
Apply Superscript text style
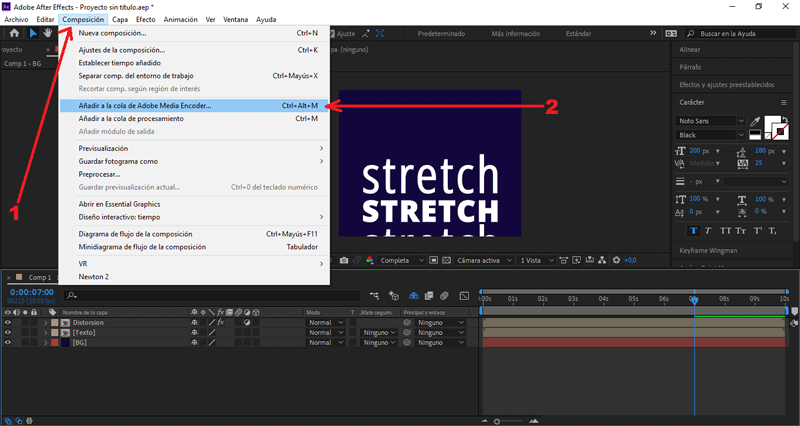758,231
